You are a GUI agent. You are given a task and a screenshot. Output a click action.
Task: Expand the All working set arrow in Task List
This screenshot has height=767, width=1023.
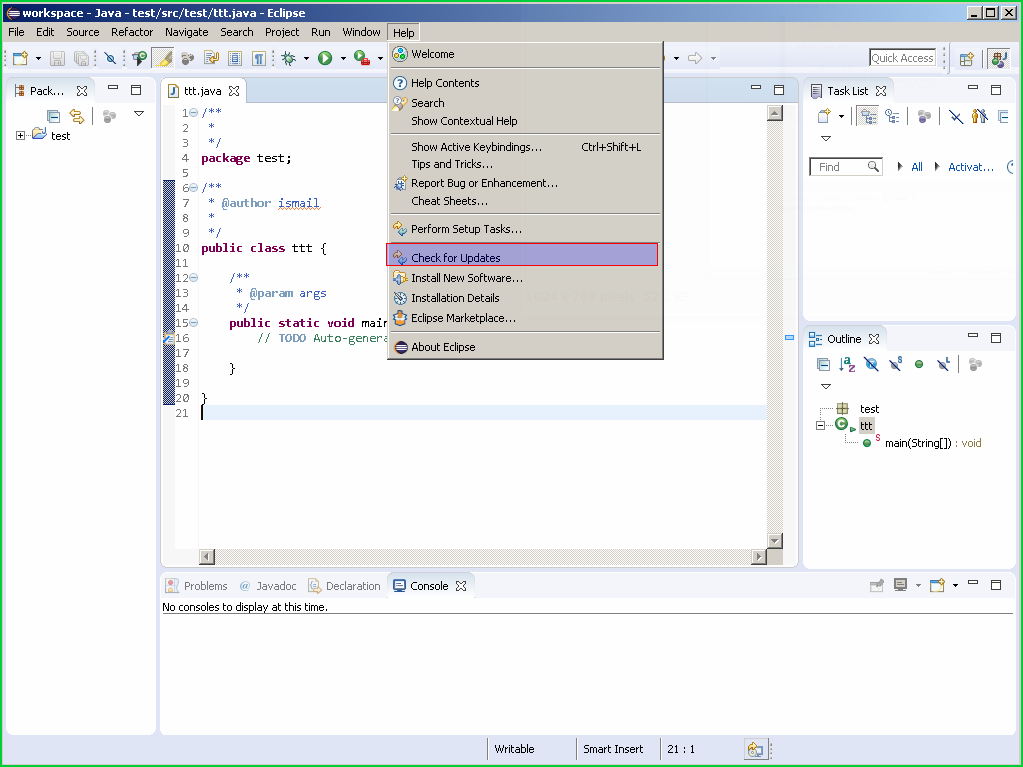coord(900,166)
